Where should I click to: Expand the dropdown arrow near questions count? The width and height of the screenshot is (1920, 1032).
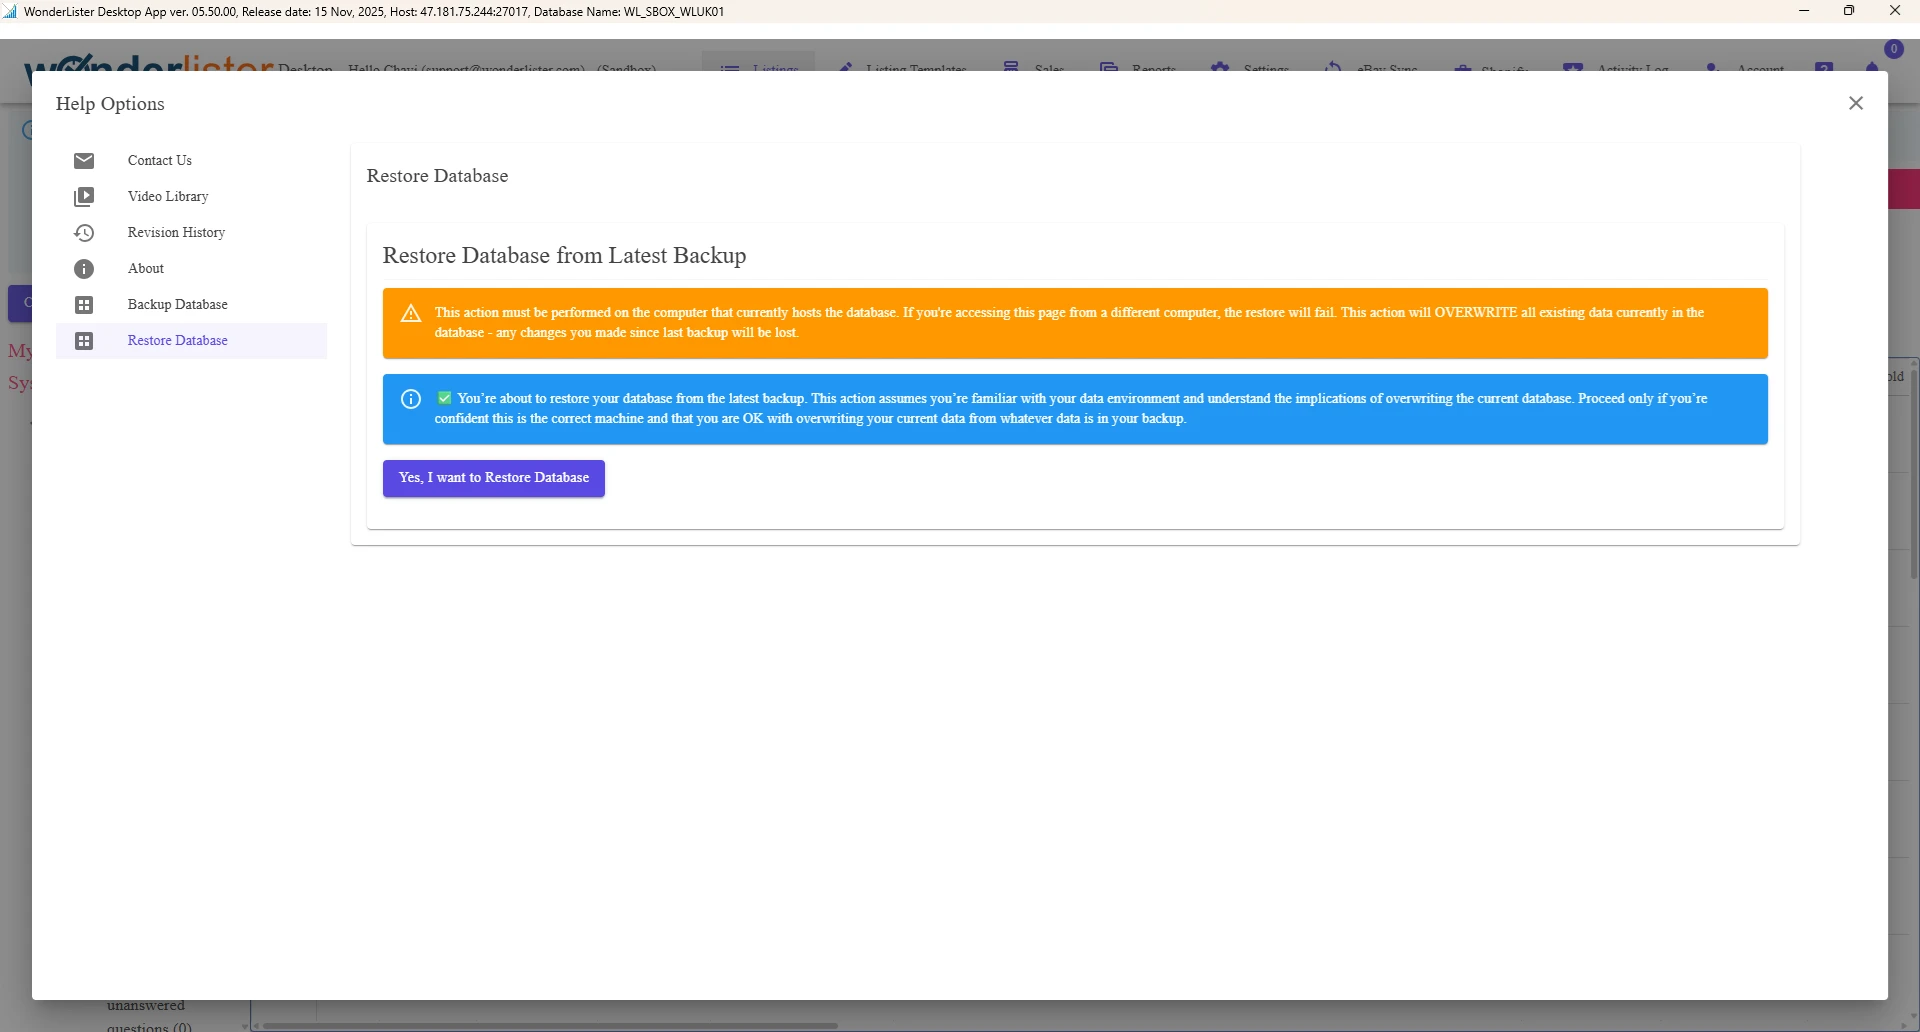(x=244, y=1026)
